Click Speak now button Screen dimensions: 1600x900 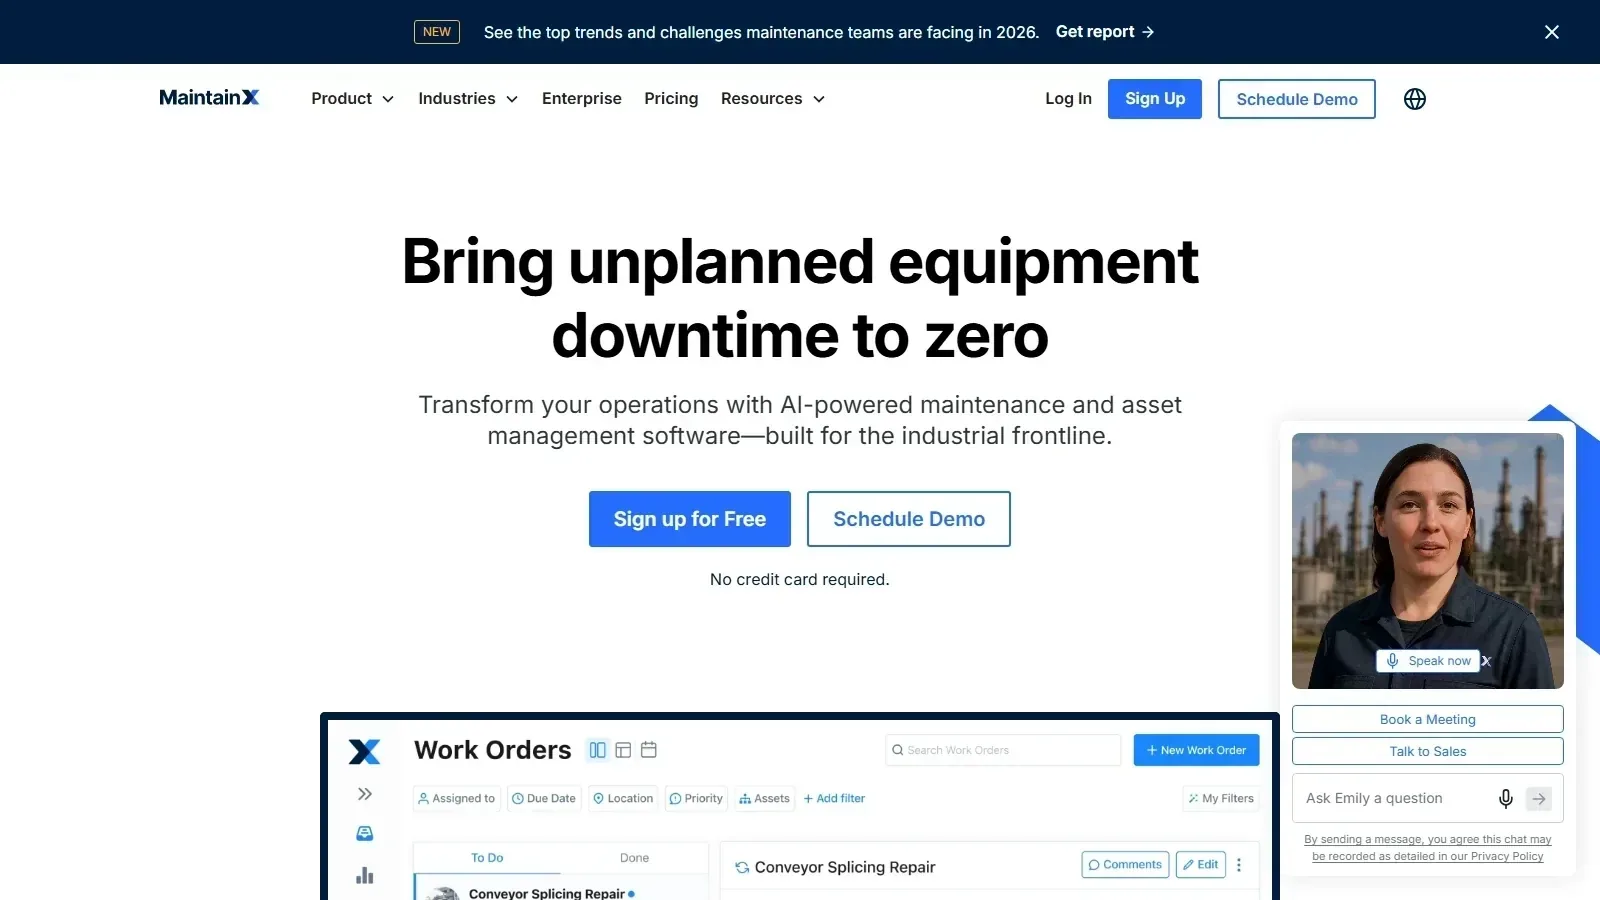1429,661
